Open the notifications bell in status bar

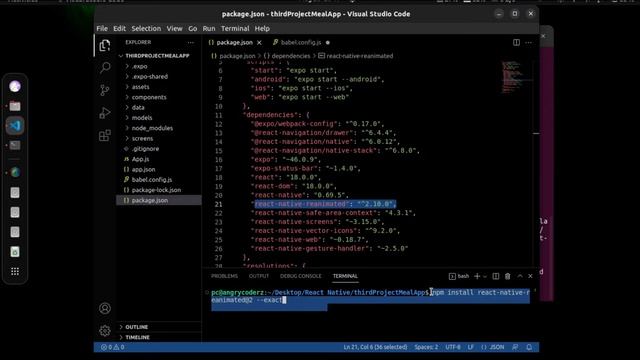click(529, 347)
